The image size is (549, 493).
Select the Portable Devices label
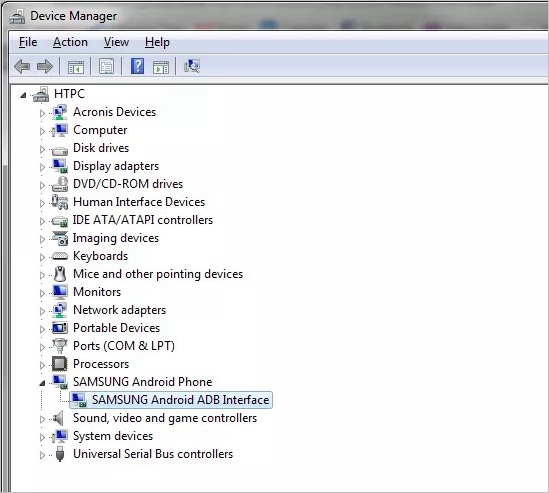point(117,328)
